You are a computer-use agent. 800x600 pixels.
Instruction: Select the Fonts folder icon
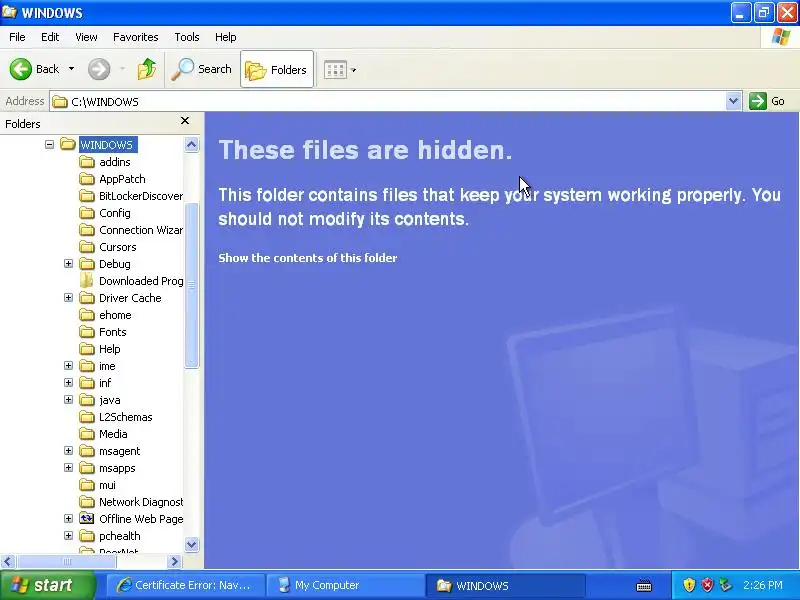pyautogui.click(x=87, y=332)
